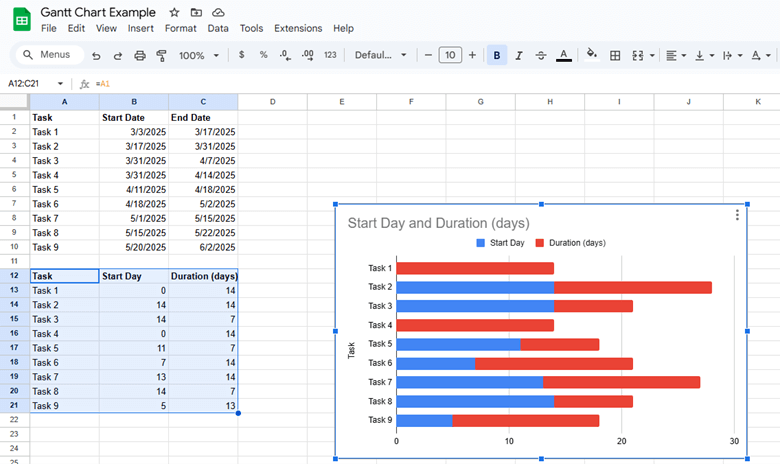Toggle strikethrough formatting
Screen dimensions: 780x464
pos(541,55)
